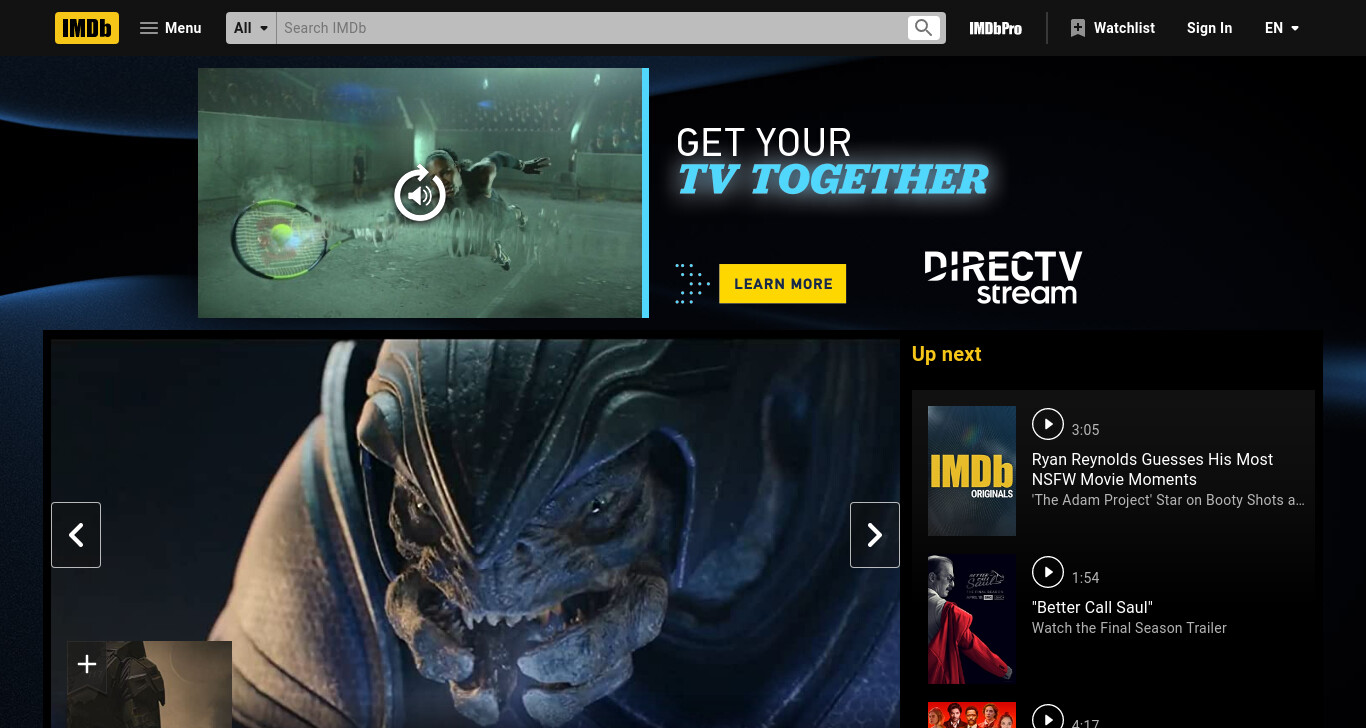This screenshot has width=1366, height=728.
Task: Click 'The Adam Project' Star subtitle text
Action: pos(1168,500)
